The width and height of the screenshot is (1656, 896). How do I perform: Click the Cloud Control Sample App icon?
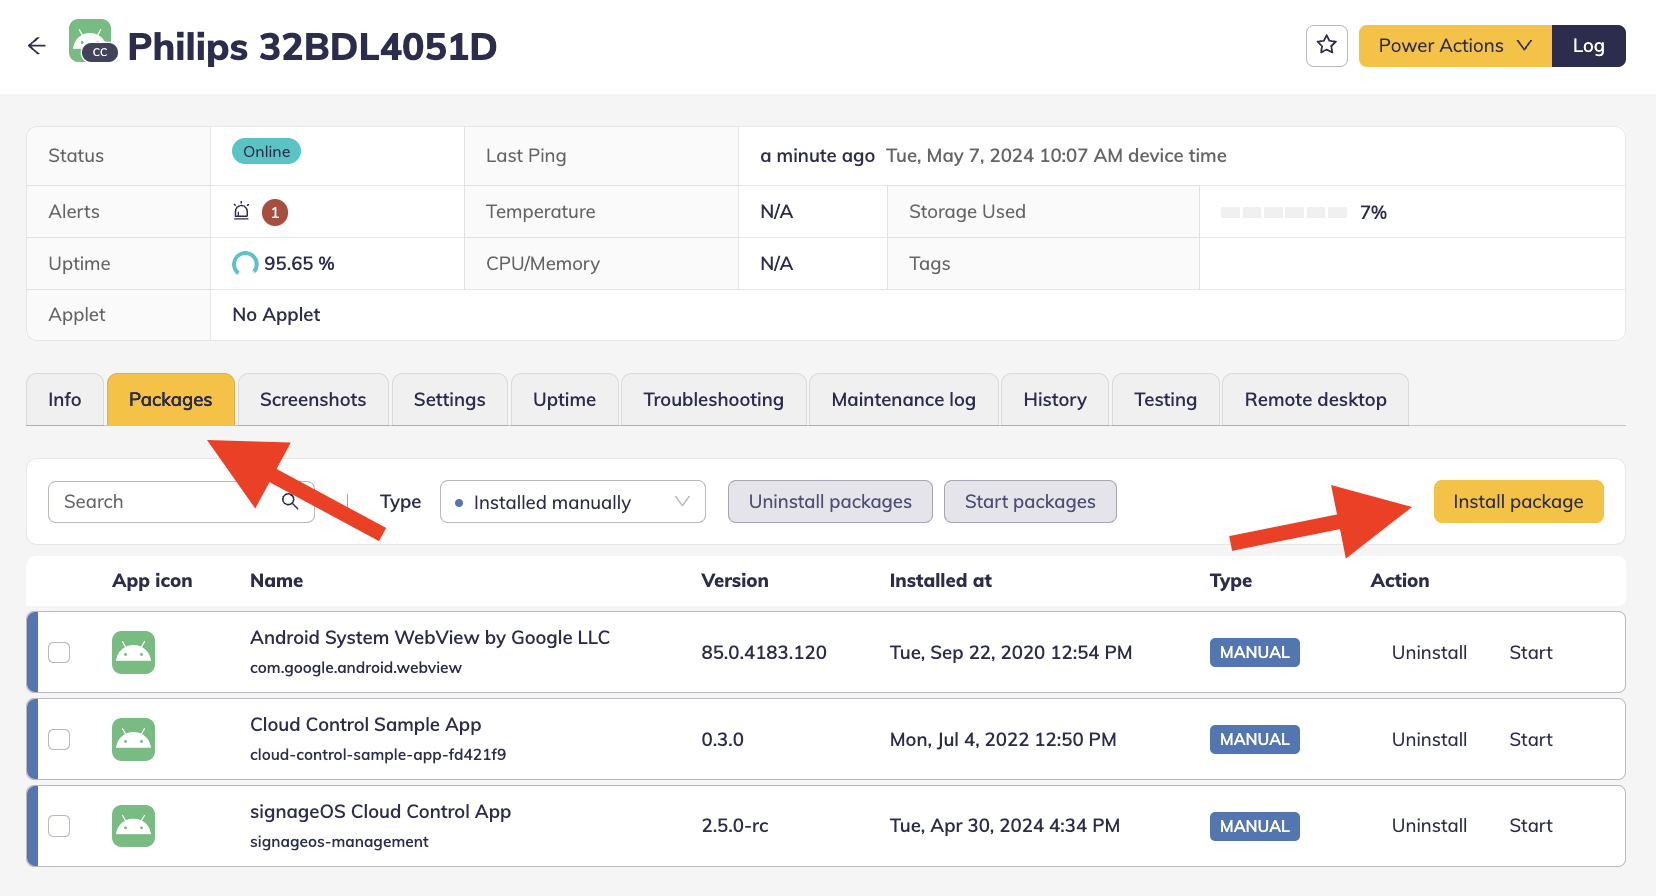[133, 739]
